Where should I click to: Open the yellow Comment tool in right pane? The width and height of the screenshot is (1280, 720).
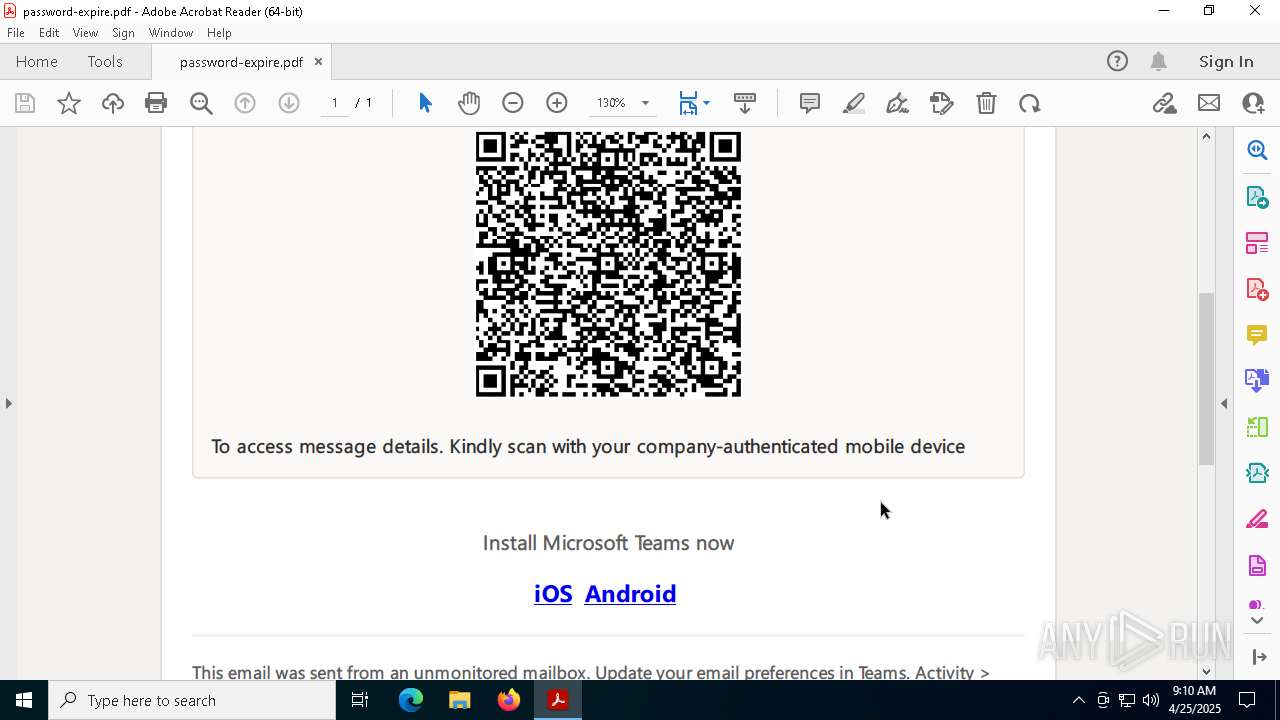tap(1257, 335)
